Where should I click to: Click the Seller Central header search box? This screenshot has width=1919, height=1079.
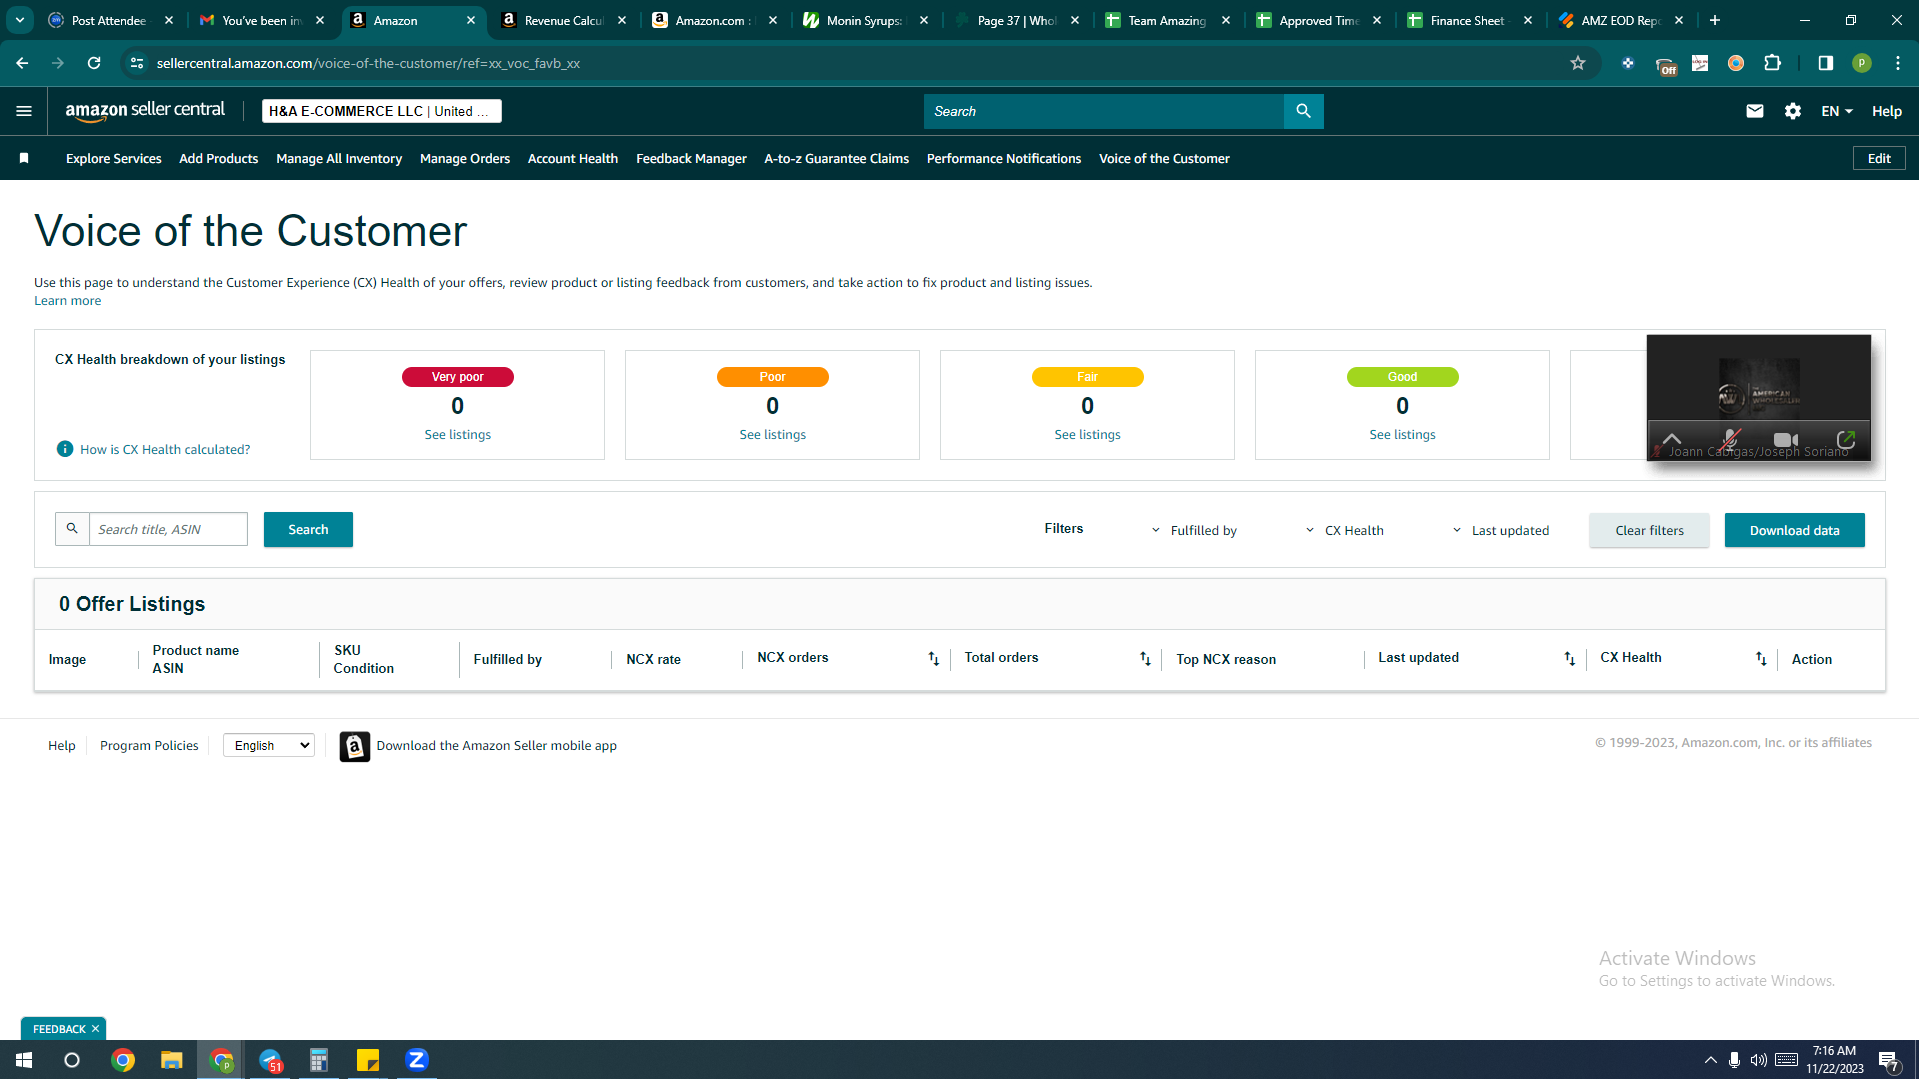click(x=1103, y=111)
